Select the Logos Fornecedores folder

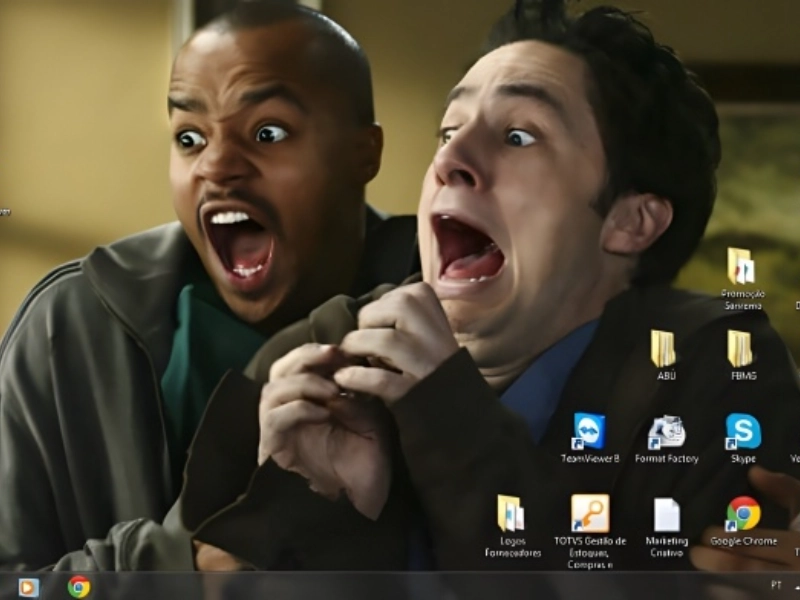click(512, 513)
